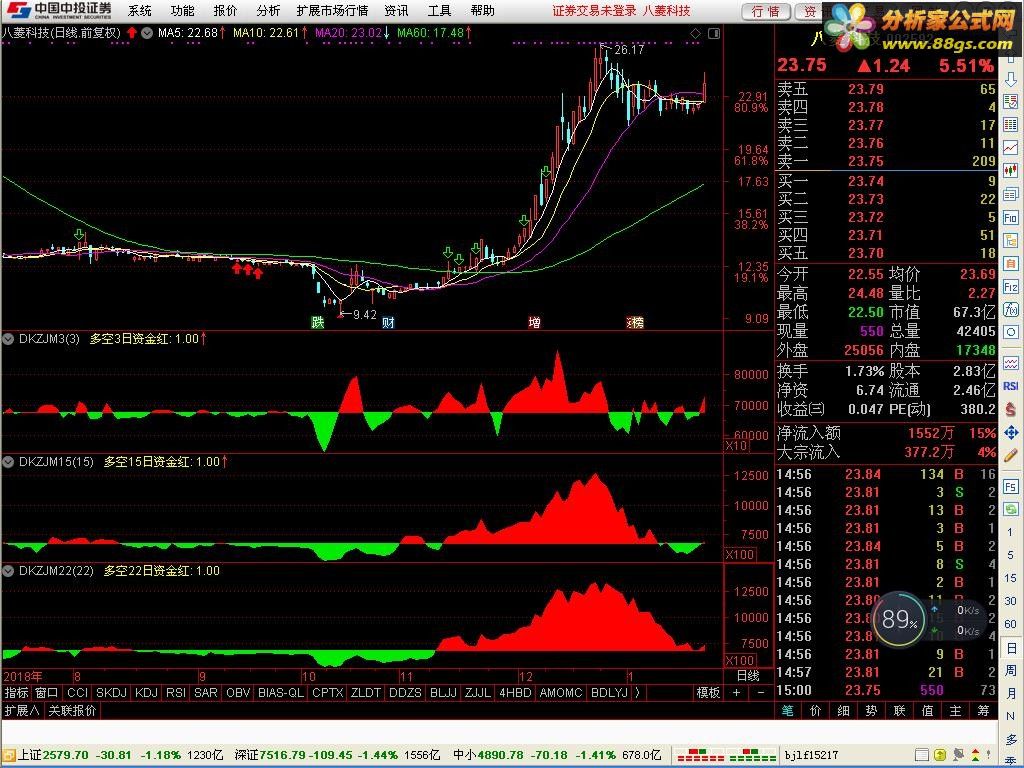Switch to 60-minute period

1010,624
